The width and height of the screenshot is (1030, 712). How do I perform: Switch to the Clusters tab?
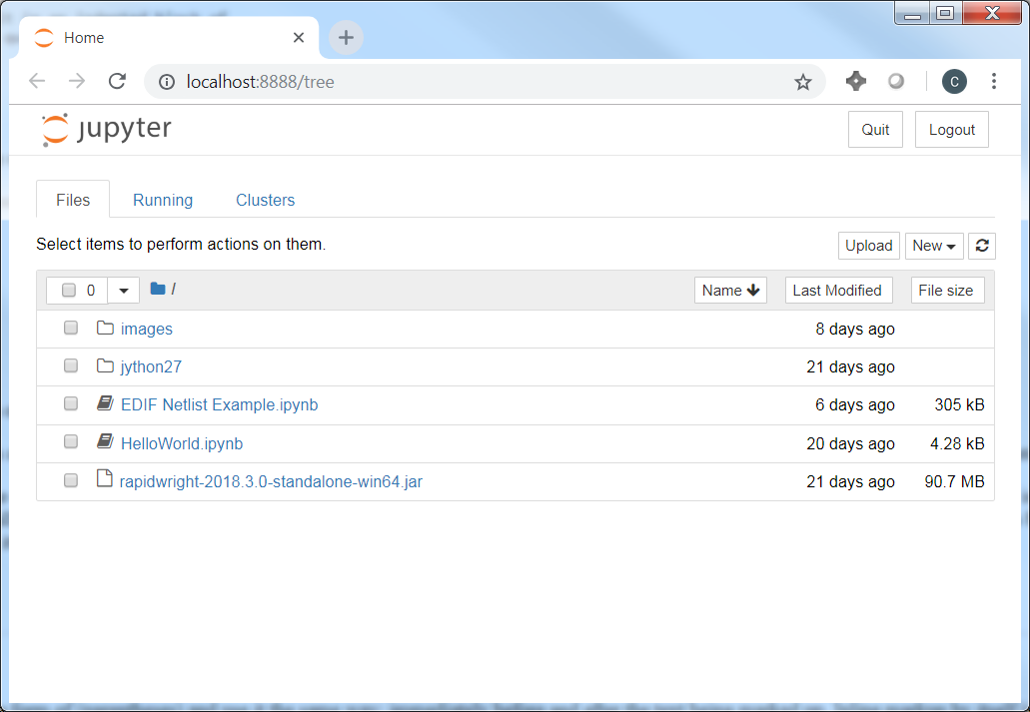point(265,200)
